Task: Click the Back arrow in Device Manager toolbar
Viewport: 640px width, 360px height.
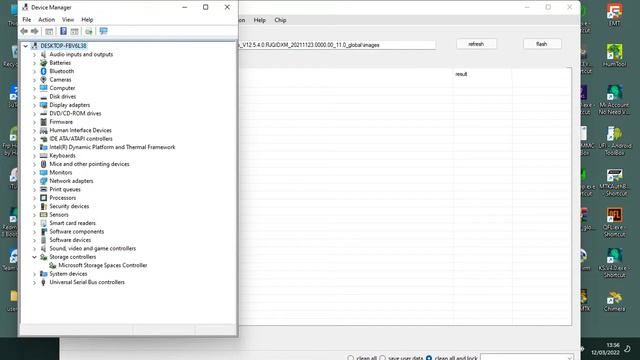Action: pos(24,31)
